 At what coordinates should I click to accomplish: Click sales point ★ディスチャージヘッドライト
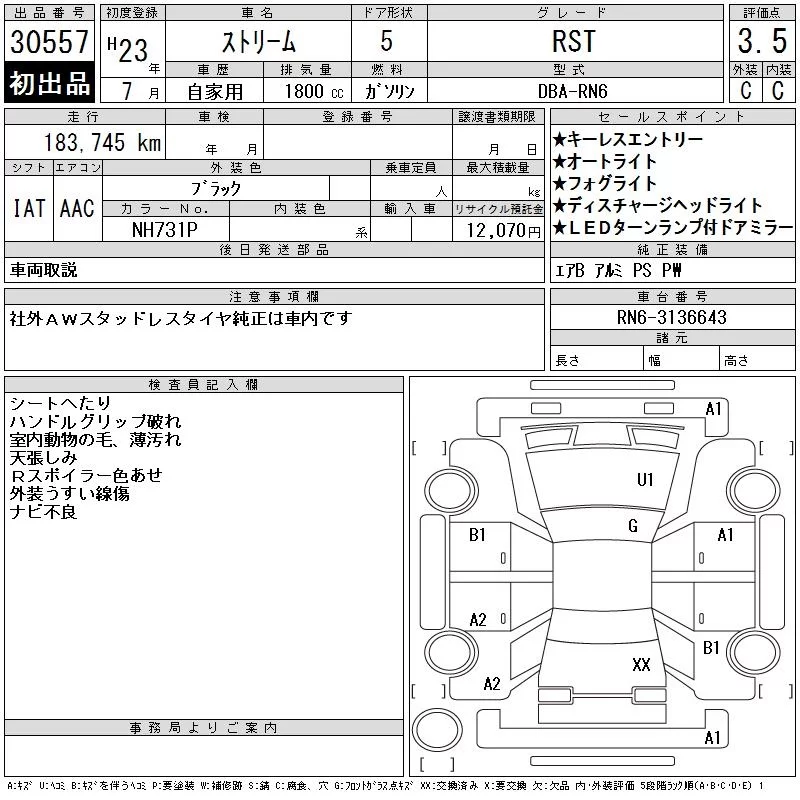658,205
